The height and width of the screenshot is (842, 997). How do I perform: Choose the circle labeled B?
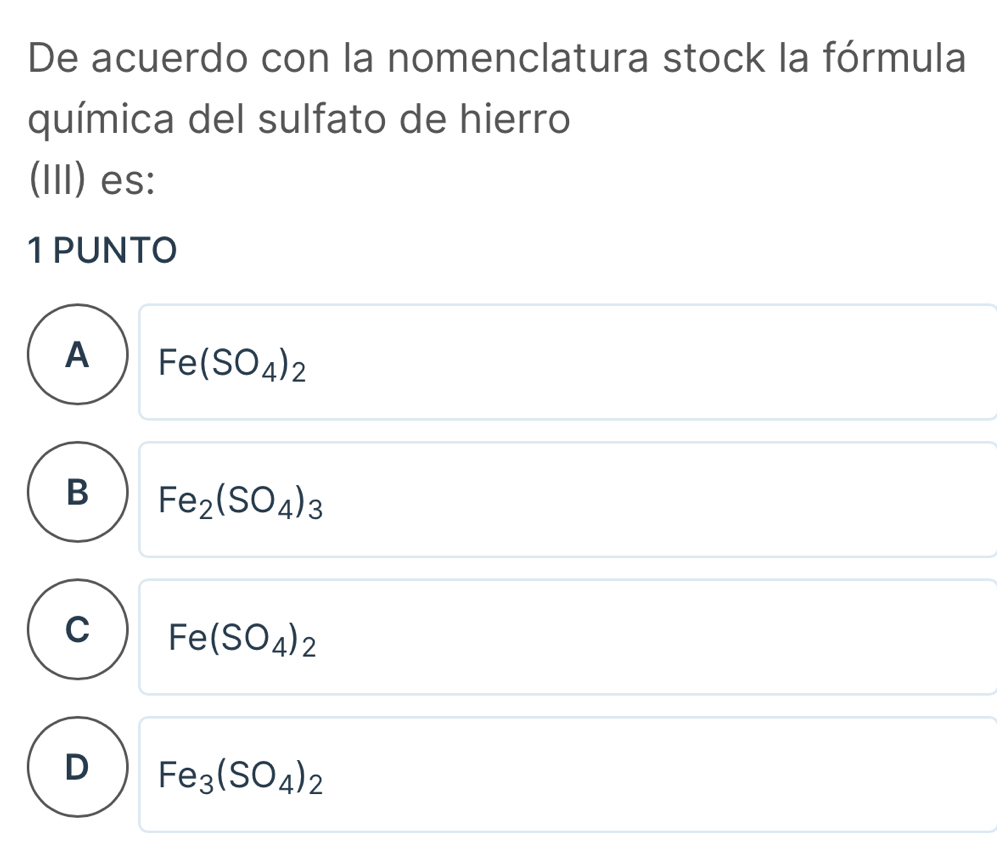coord(76,492)
